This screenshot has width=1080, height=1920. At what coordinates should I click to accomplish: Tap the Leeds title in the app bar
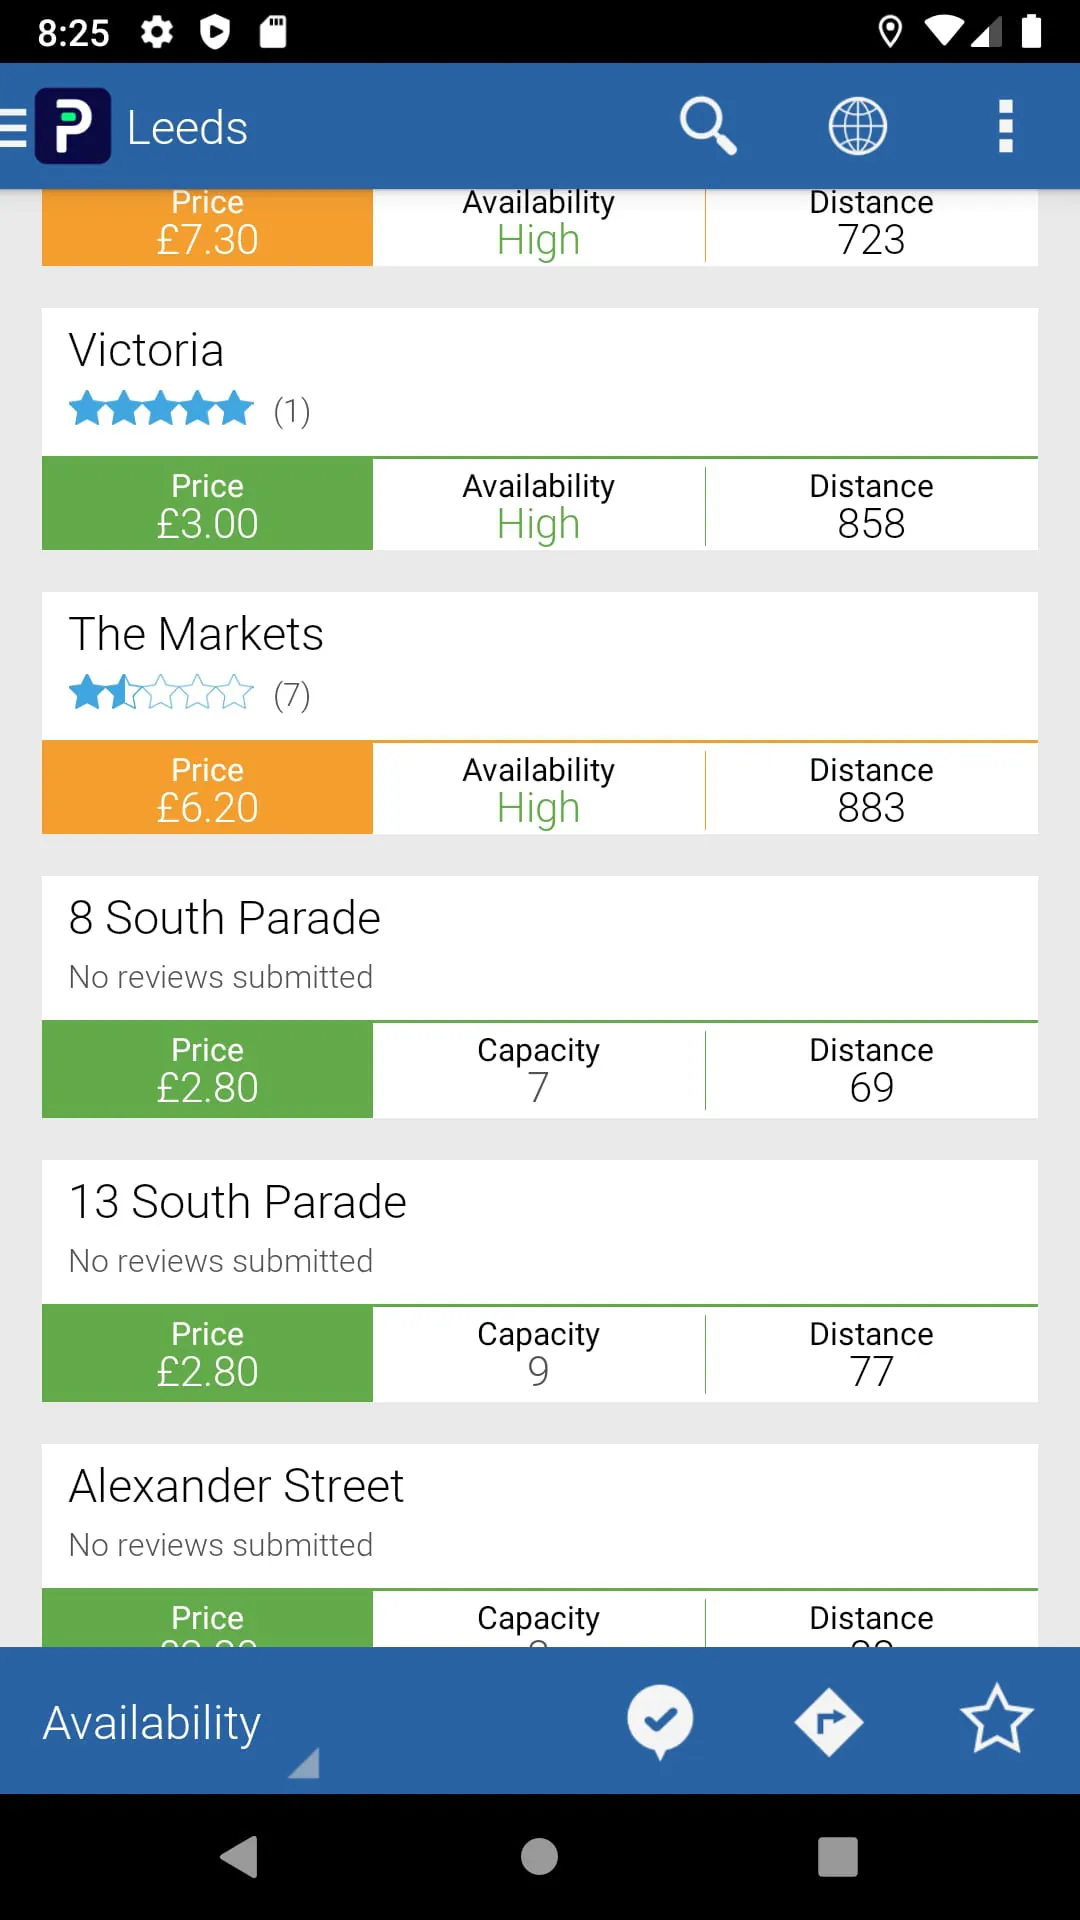click(x=186, y=125)
